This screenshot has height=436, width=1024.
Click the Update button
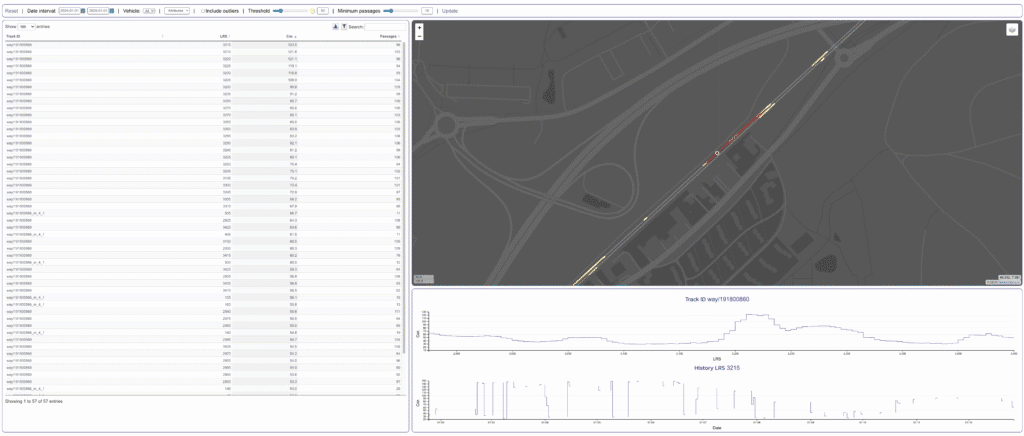click(x=449, y=10)
